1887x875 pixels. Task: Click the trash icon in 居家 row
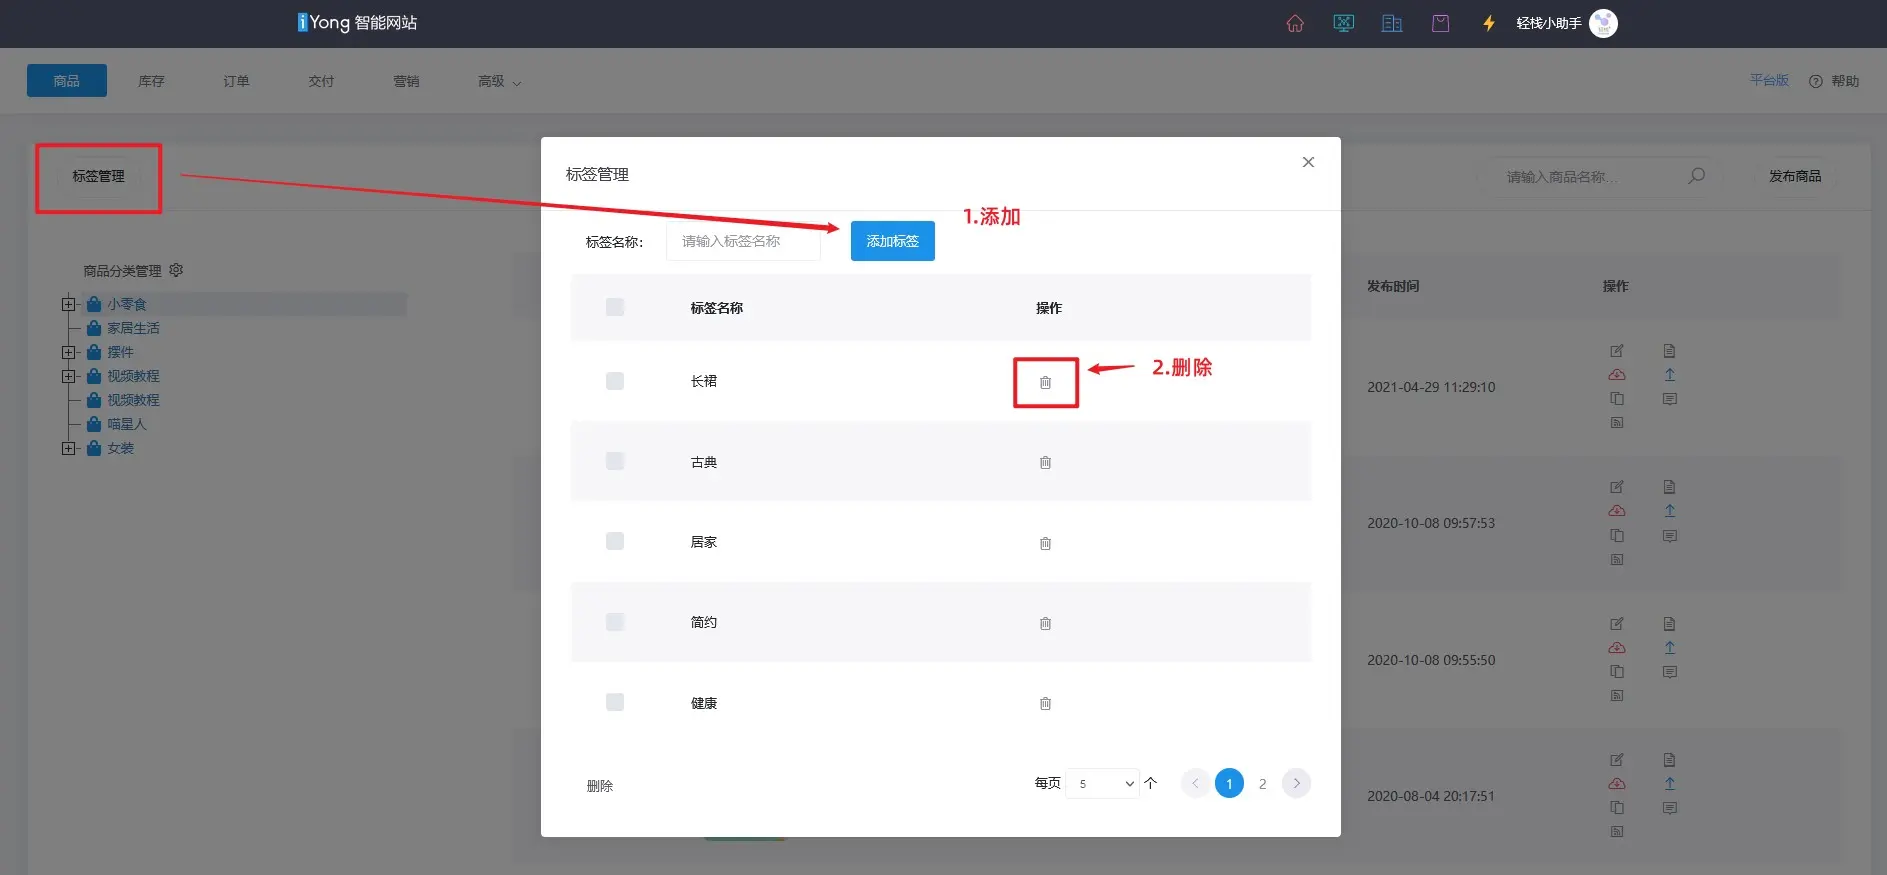[x=1045, y=544]
